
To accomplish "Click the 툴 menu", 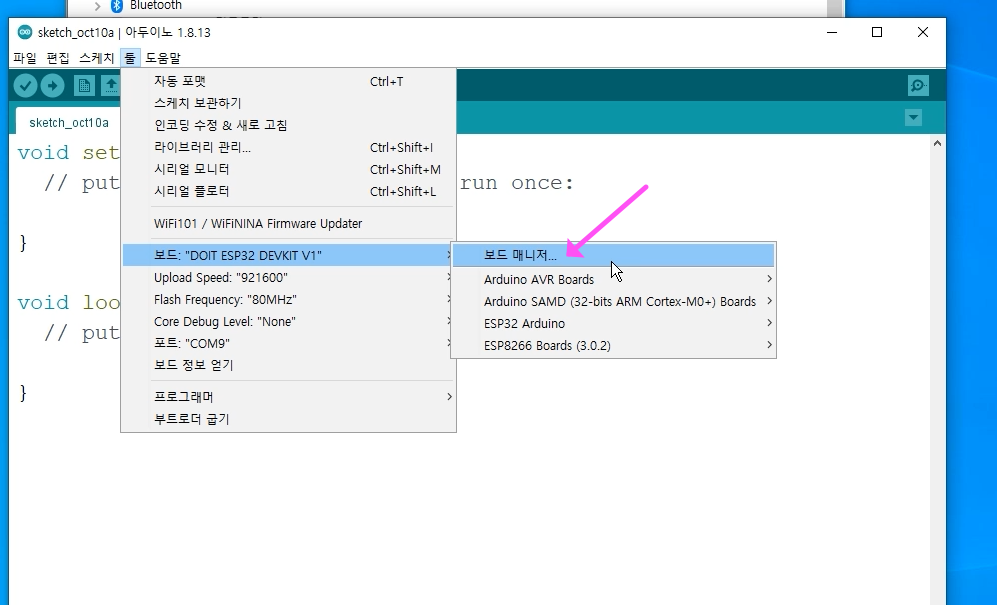I will pyautogui.click(x=130, y=58).
